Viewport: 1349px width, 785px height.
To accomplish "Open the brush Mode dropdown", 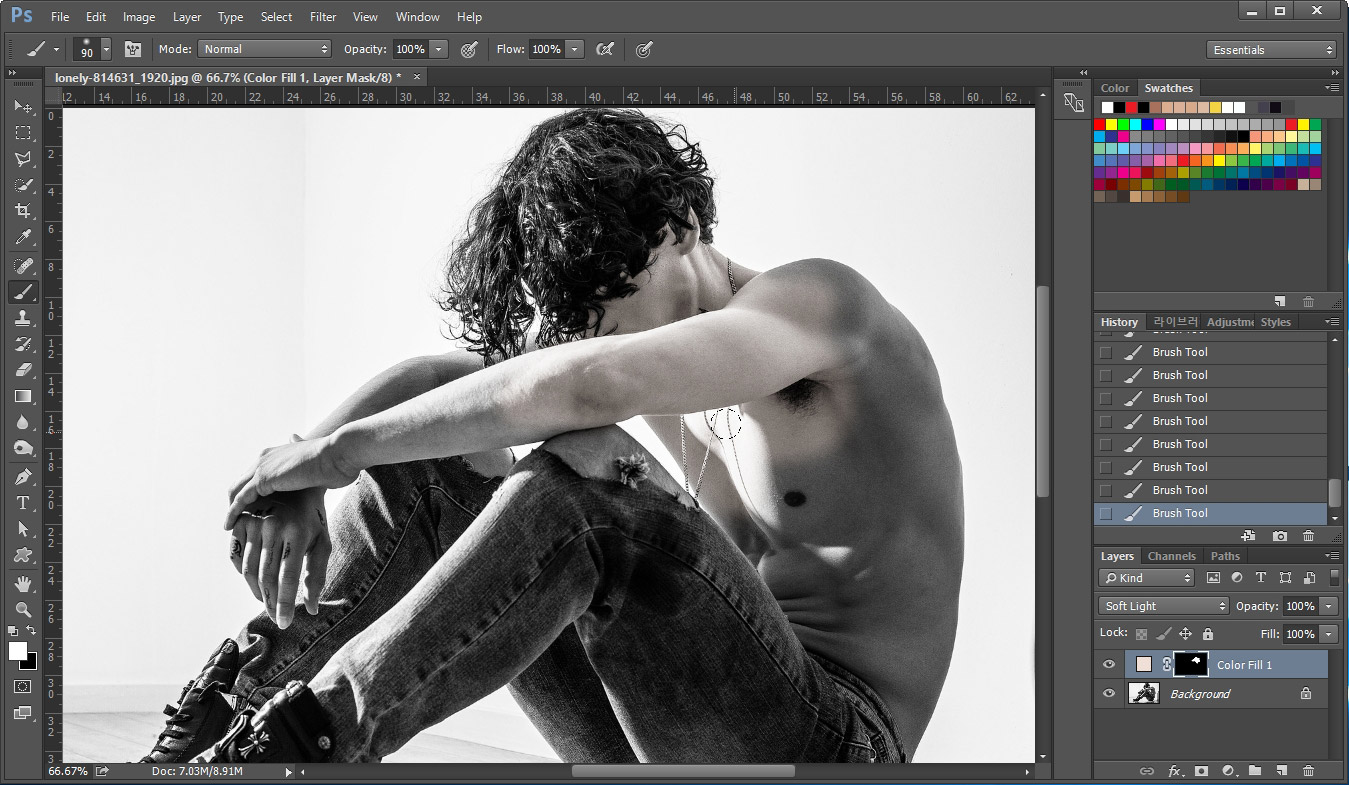I will pos(265,49).
